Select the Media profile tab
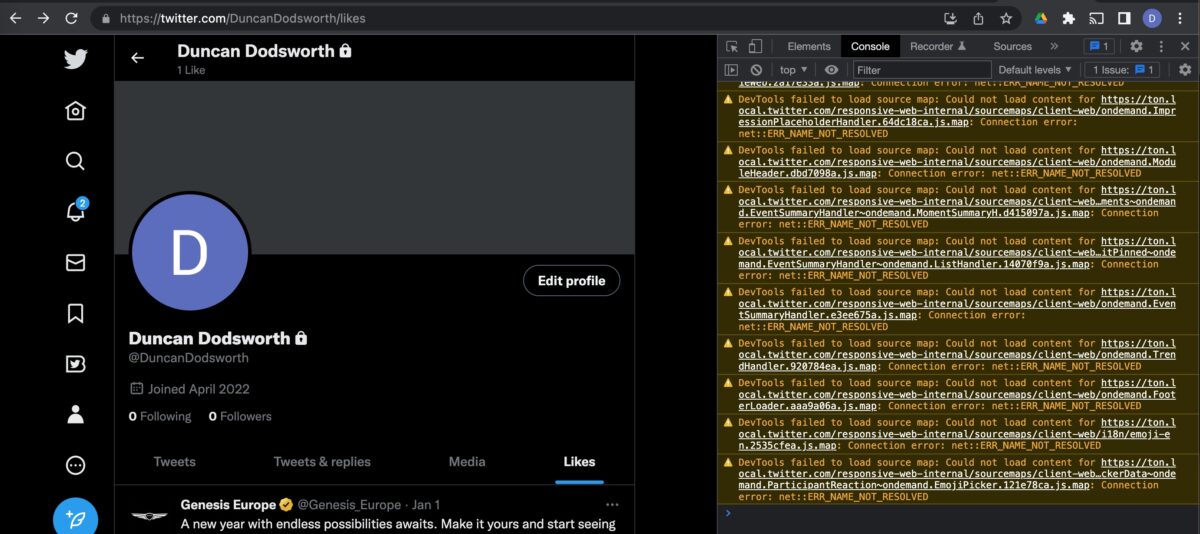1200x534 pixels. point(466,462)
